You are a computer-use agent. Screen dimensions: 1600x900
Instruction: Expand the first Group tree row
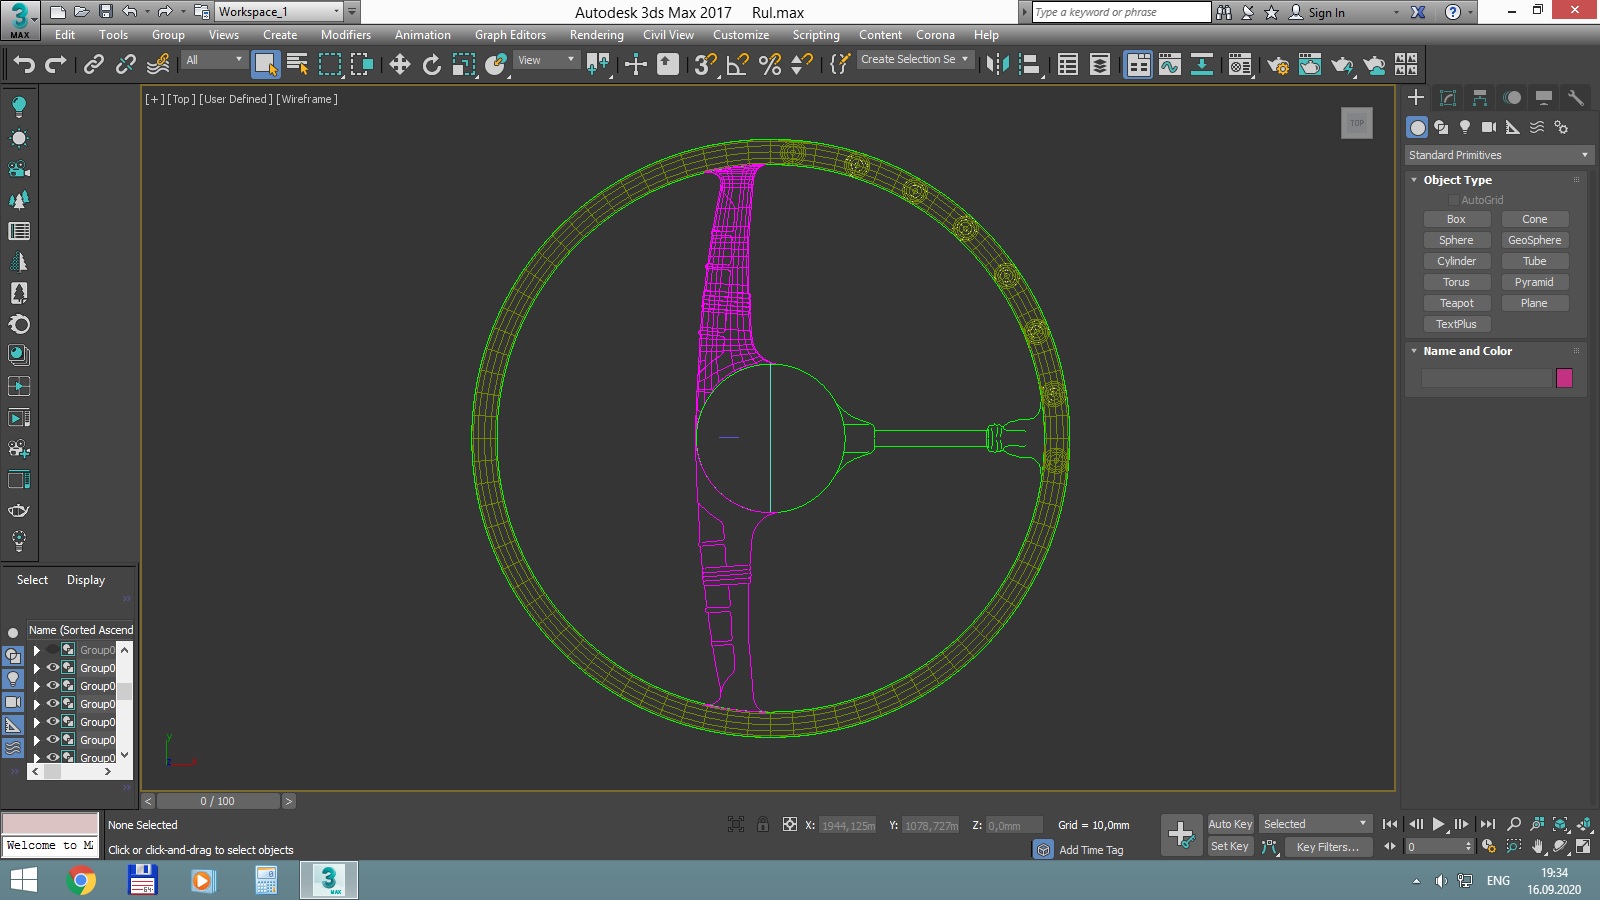37,650
